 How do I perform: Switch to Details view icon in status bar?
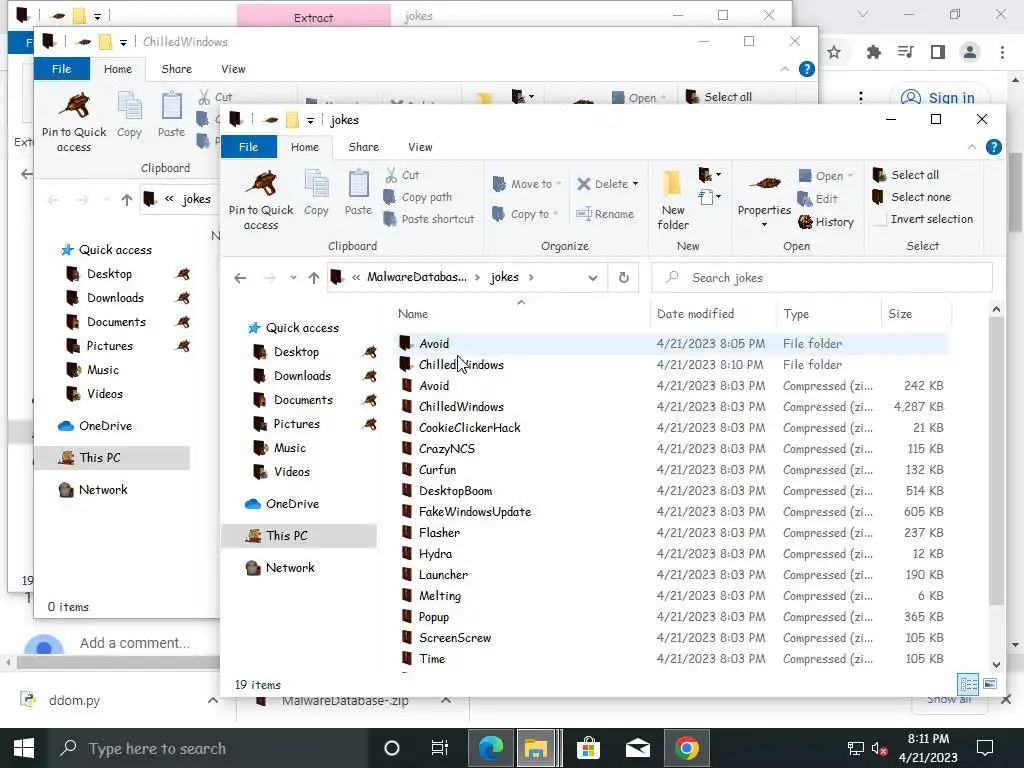click(968, 684)
